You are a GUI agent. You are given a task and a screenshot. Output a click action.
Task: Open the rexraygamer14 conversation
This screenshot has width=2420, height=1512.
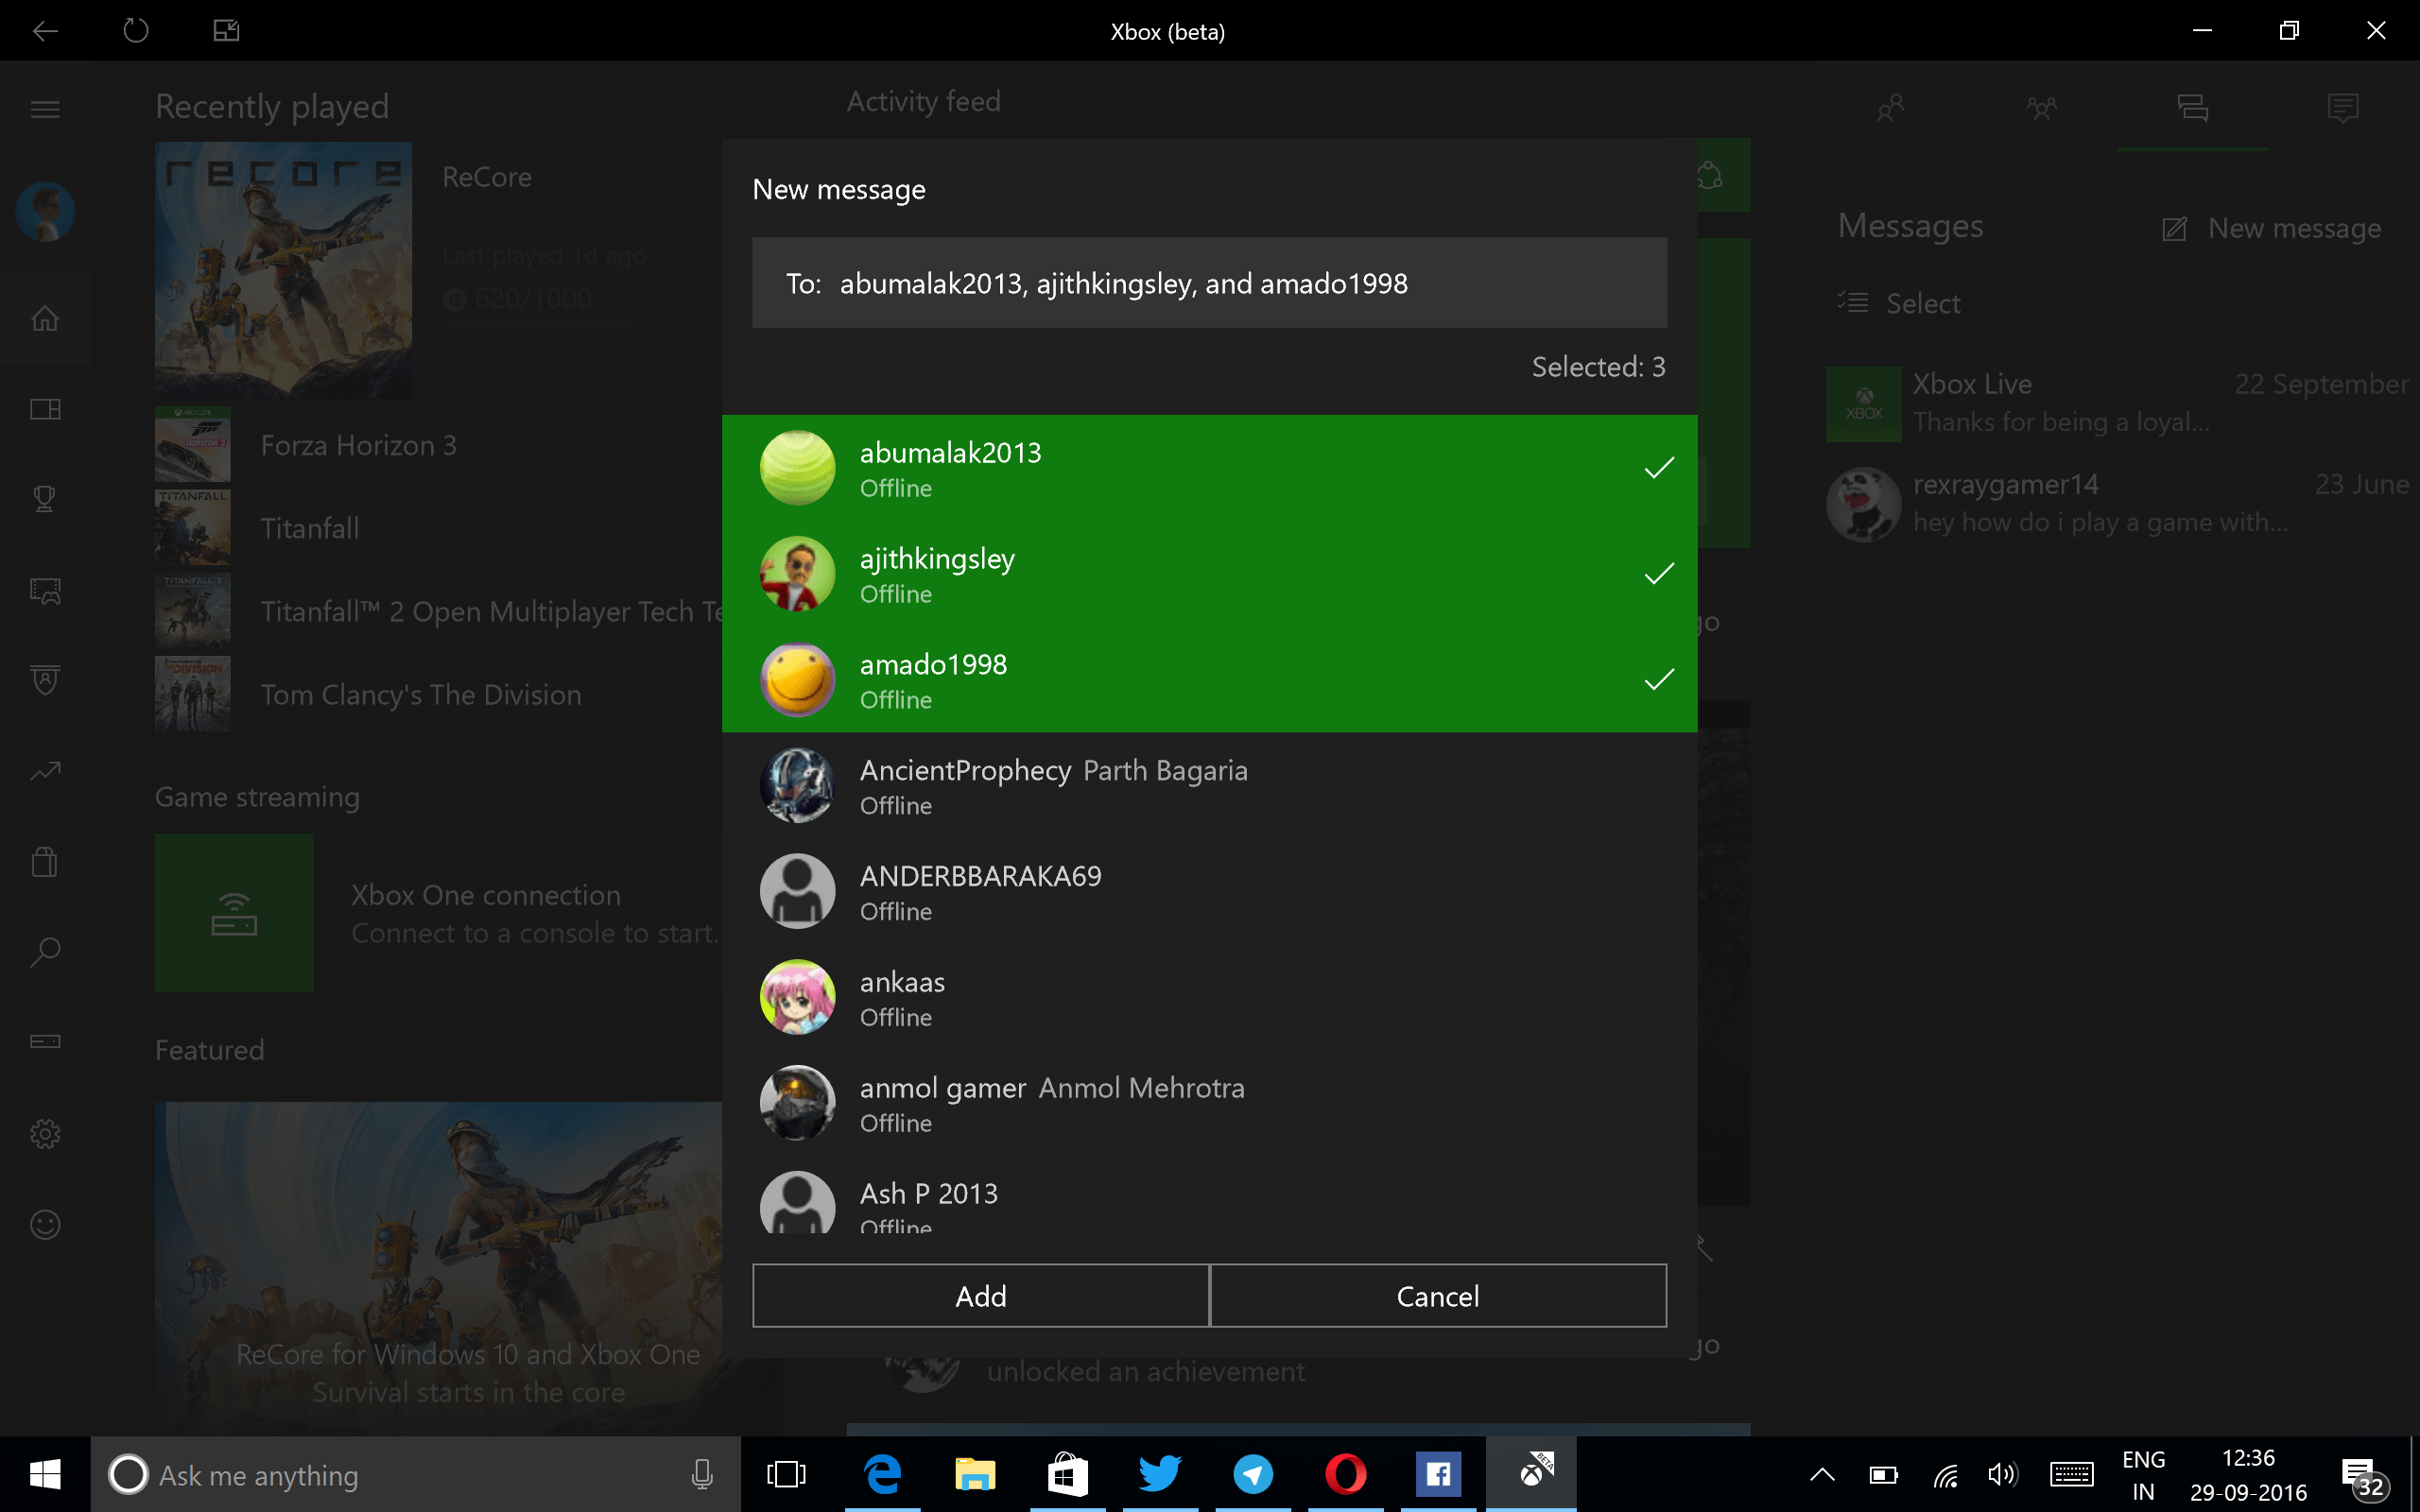2118,503
